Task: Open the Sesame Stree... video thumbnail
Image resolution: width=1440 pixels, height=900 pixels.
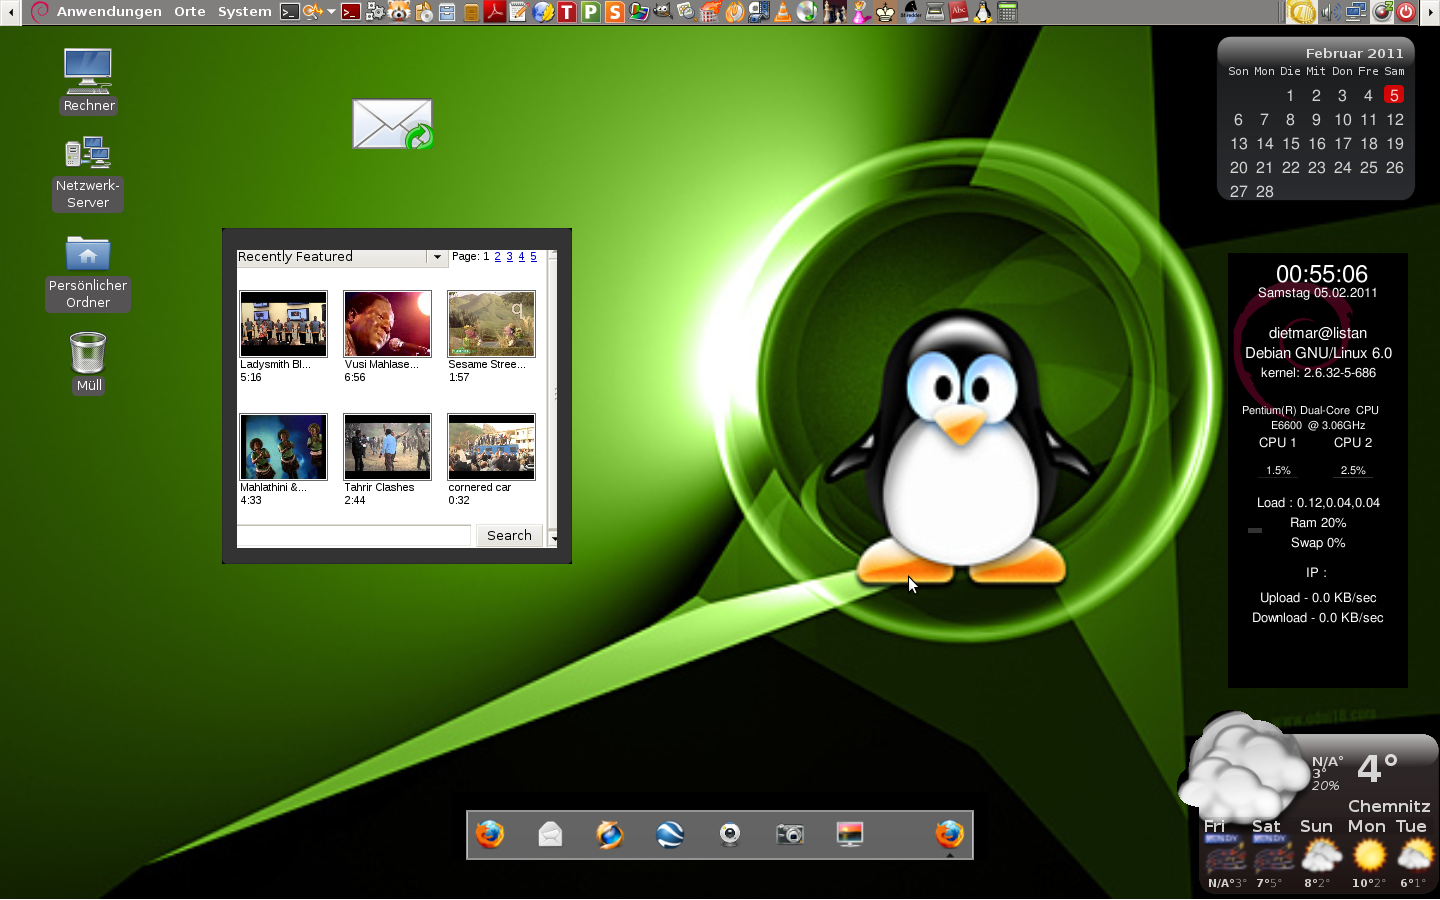Action: (x=492, y=324)
